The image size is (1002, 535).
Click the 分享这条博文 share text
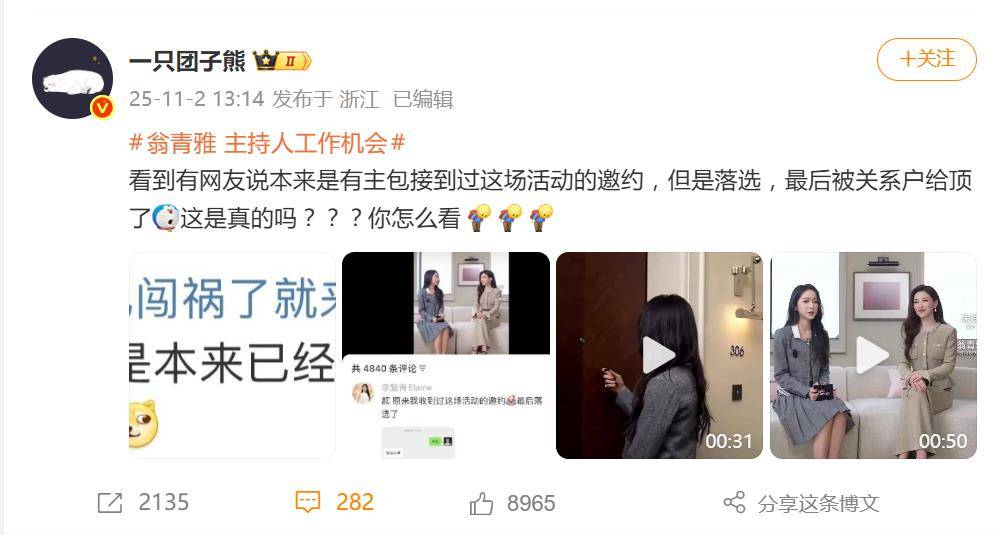tap(818, 504)
